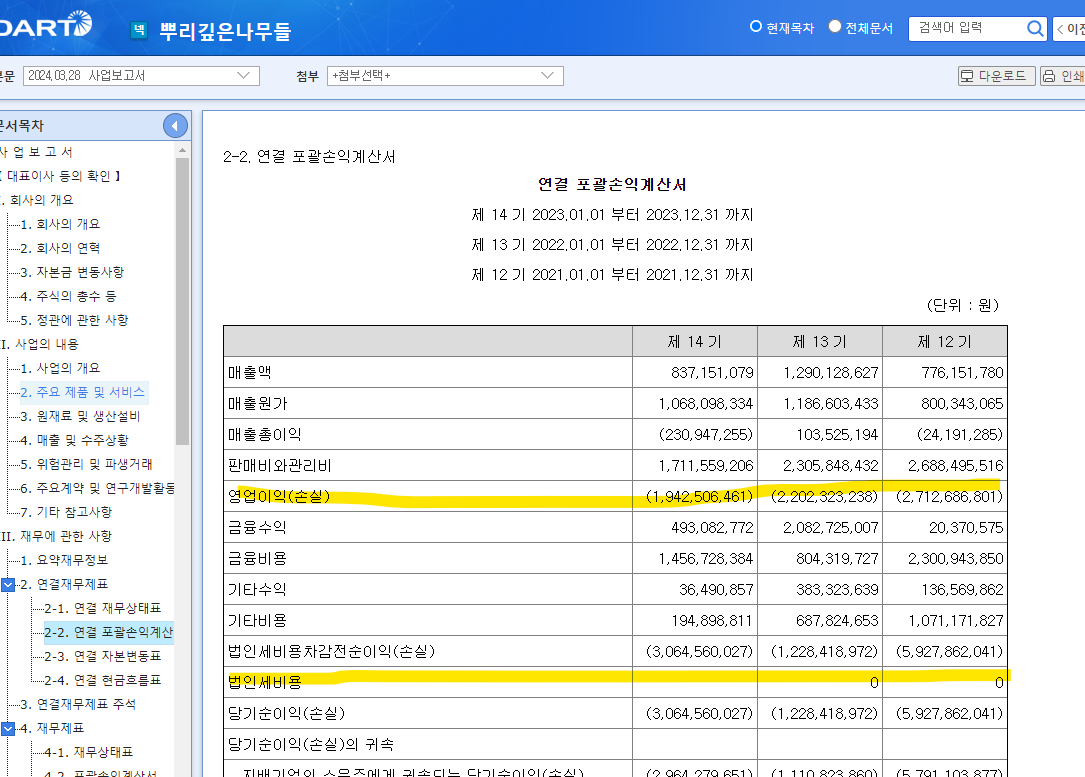The height and width of the screenshot is (777, 1085).
Task: Open the 2024.03.28 사업보고서 dropdown
Action: coord(141,75)
